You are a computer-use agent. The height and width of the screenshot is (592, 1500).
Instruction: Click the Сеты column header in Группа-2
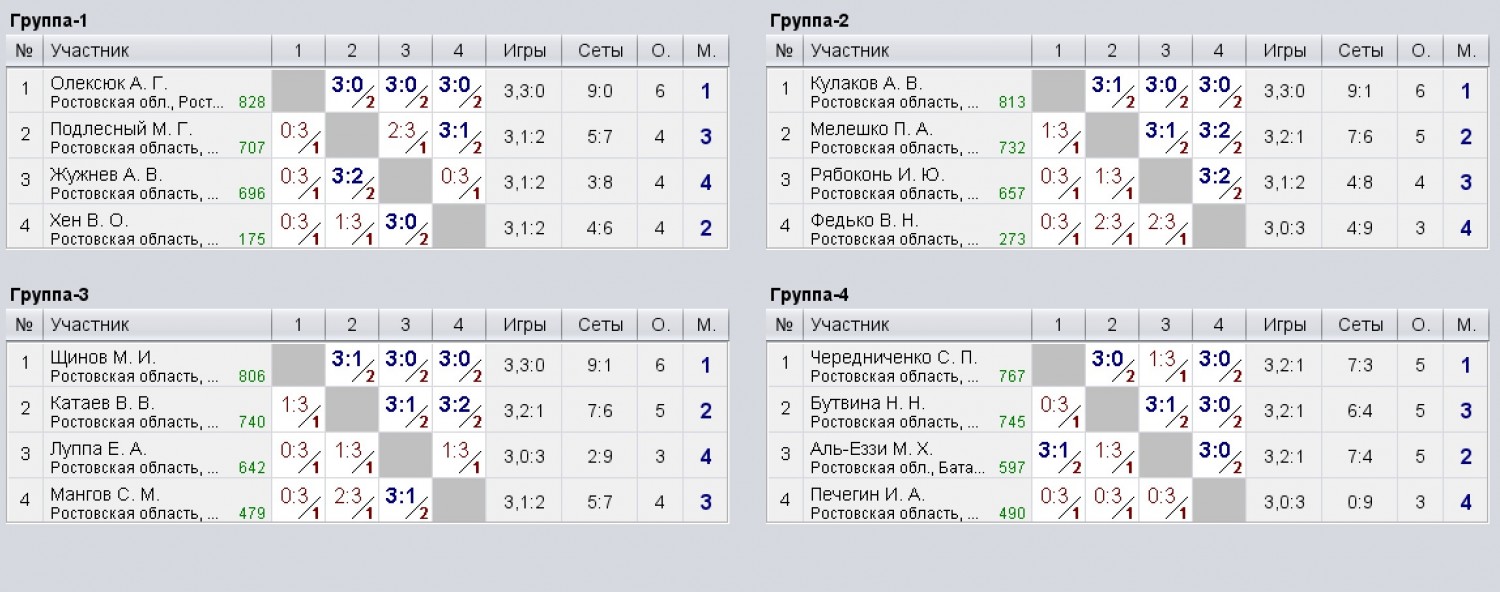tap(1361, 51)
